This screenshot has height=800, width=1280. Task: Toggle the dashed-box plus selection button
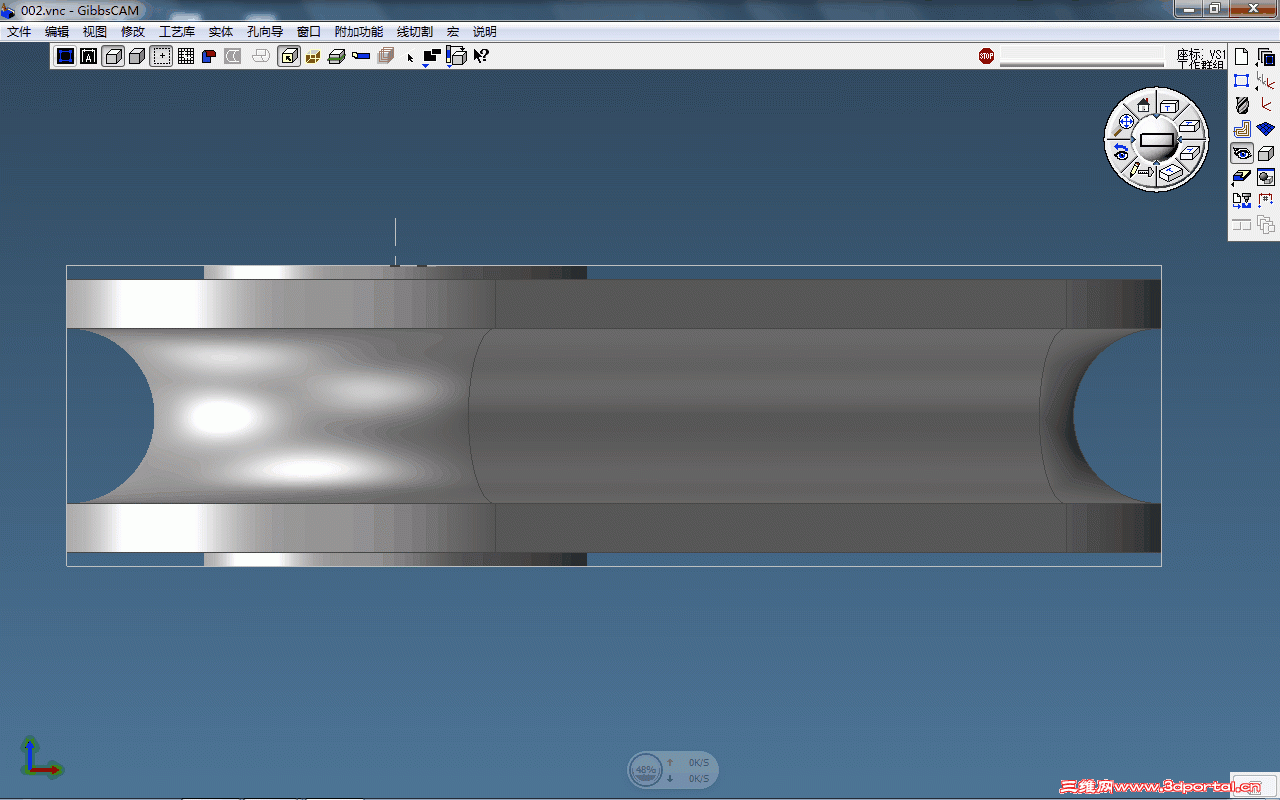161,56
